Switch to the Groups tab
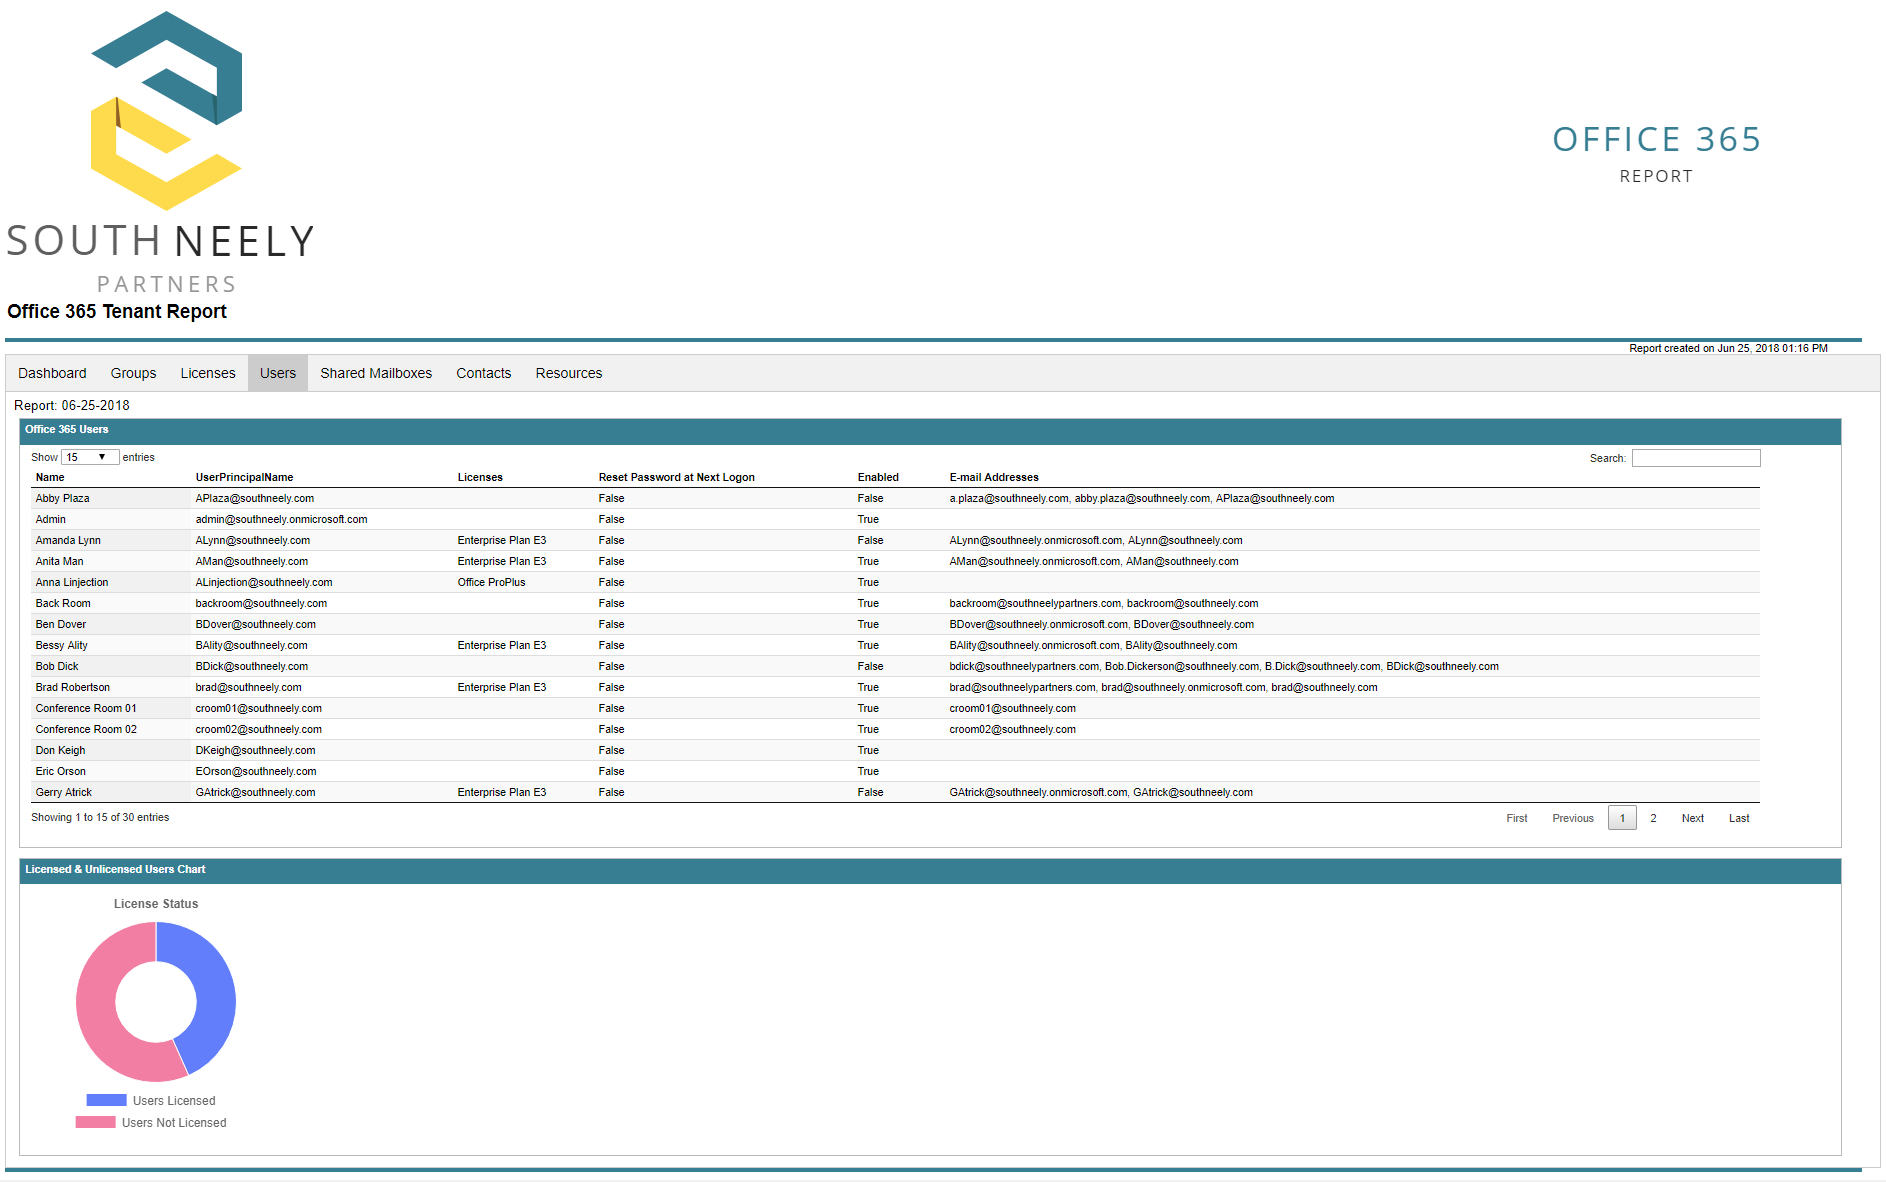The image size is (1886, 1182). pos(133,373)
